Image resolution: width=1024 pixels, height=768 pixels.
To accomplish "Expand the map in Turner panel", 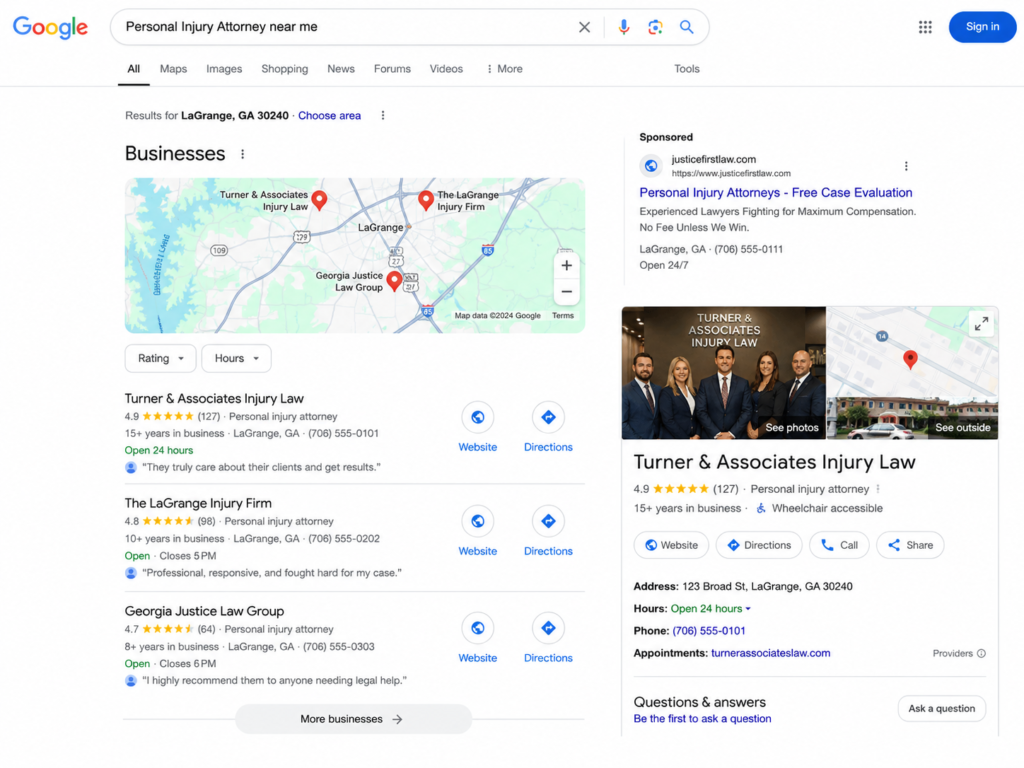I will (981, 324).
